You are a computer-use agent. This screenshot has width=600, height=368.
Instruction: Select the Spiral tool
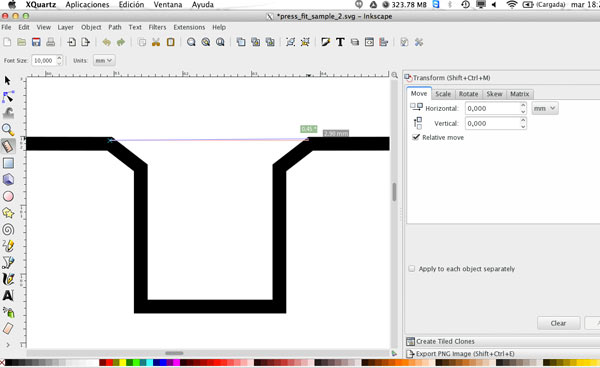tap(8, 230)
